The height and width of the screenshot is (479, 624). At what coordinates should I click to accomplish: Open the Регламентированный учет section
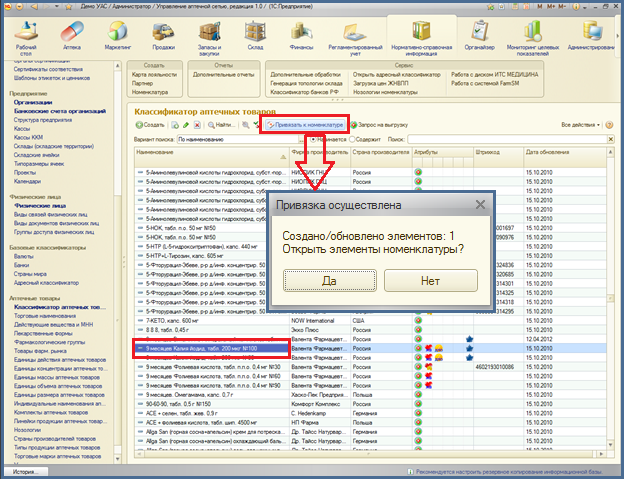[x=355, y=39]
